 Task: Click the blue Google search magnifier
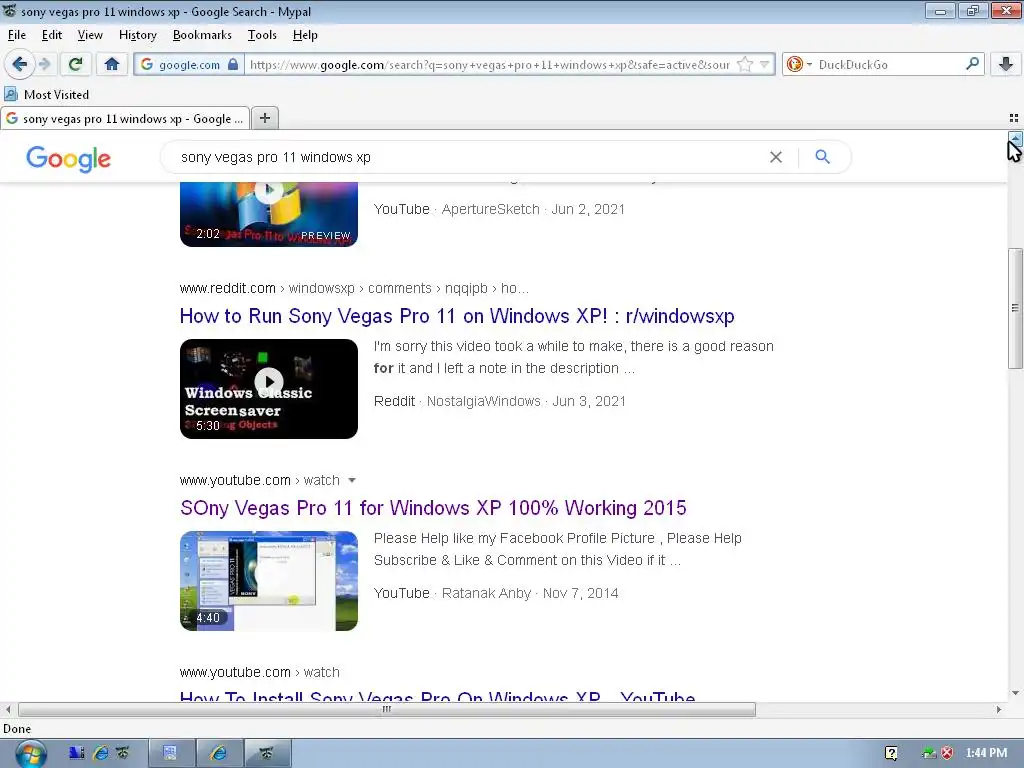[x=822, y=157]
